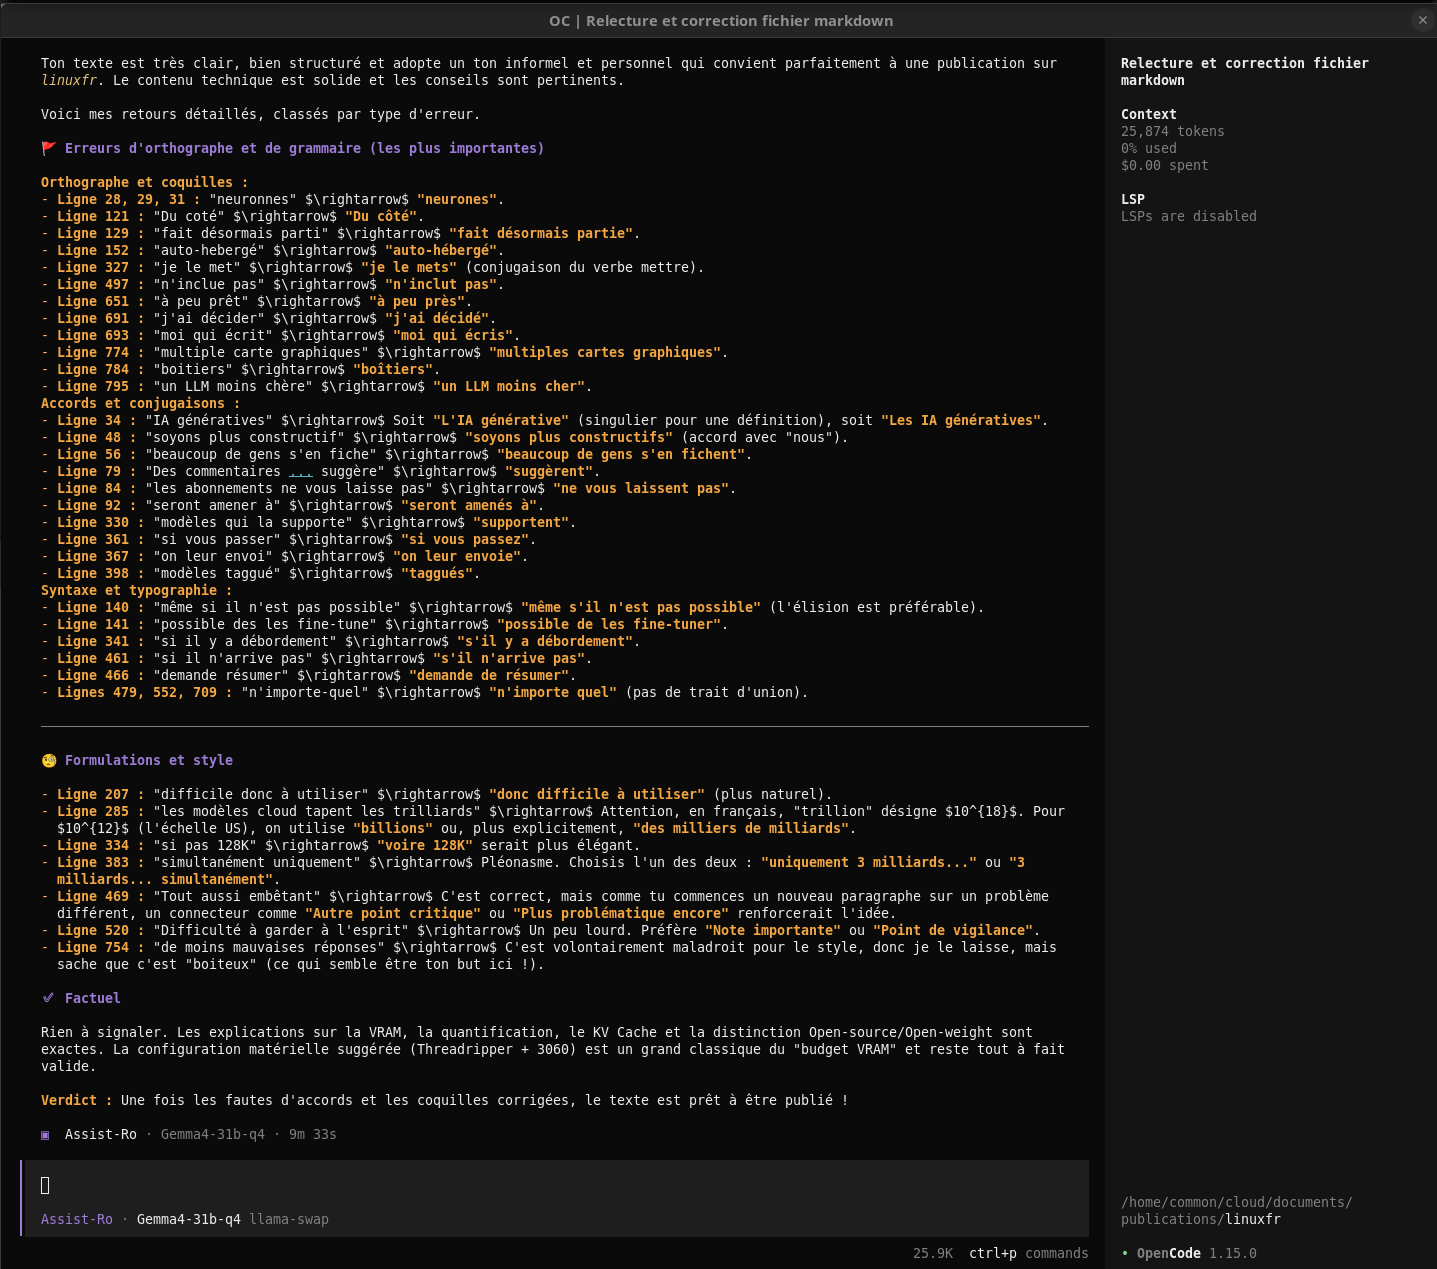The width and height of the screenshot is (1437, 1269).
Task: Click the italic 'linuxfr' word in intro
Action: 69,80
